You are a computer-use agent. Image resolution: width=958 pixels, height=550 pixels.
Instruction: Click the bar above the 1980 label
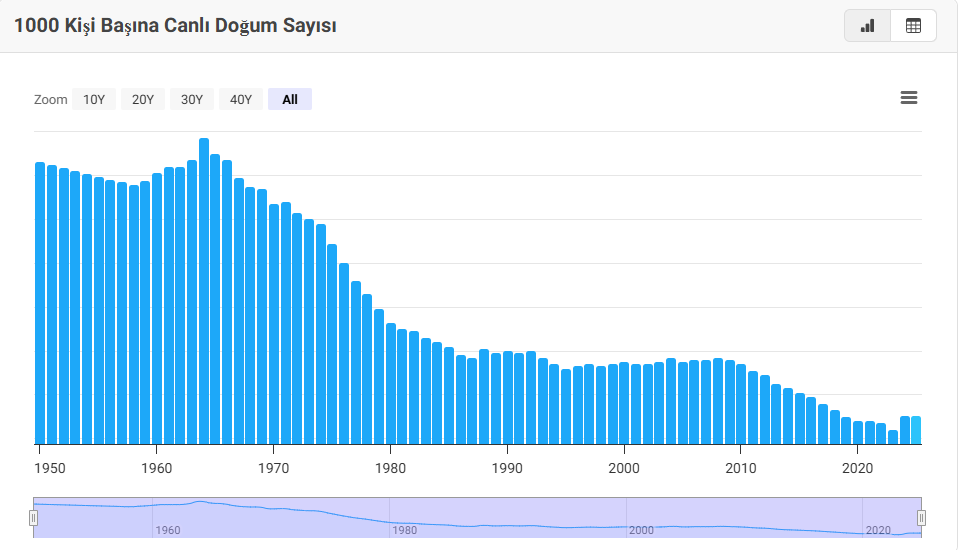tap(391, 383)
